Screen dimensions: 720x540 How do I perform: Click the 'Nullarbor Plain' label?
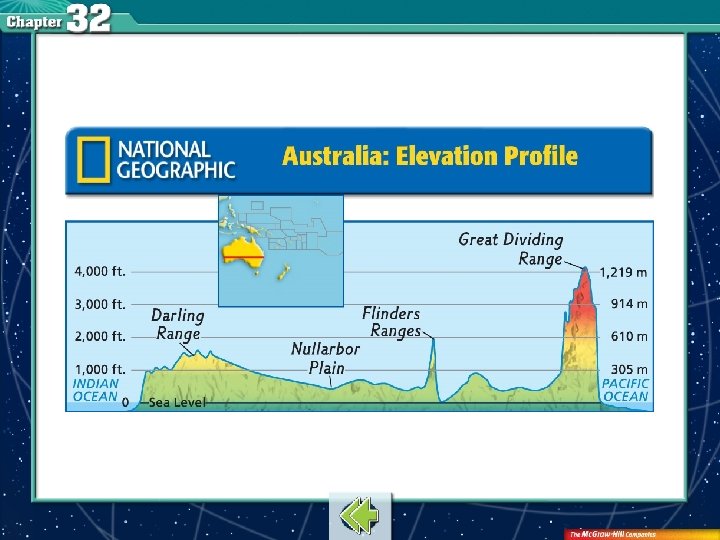pyautogui.click(x=326, y=358)
